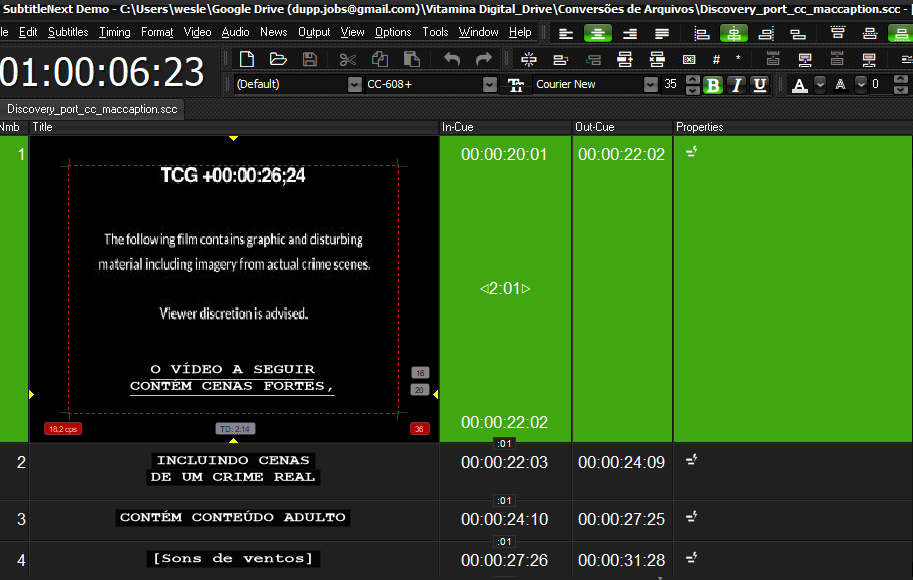913x580 pixels.
Task: Decrease the font size 35 stepper
Action: pos(692,90)
